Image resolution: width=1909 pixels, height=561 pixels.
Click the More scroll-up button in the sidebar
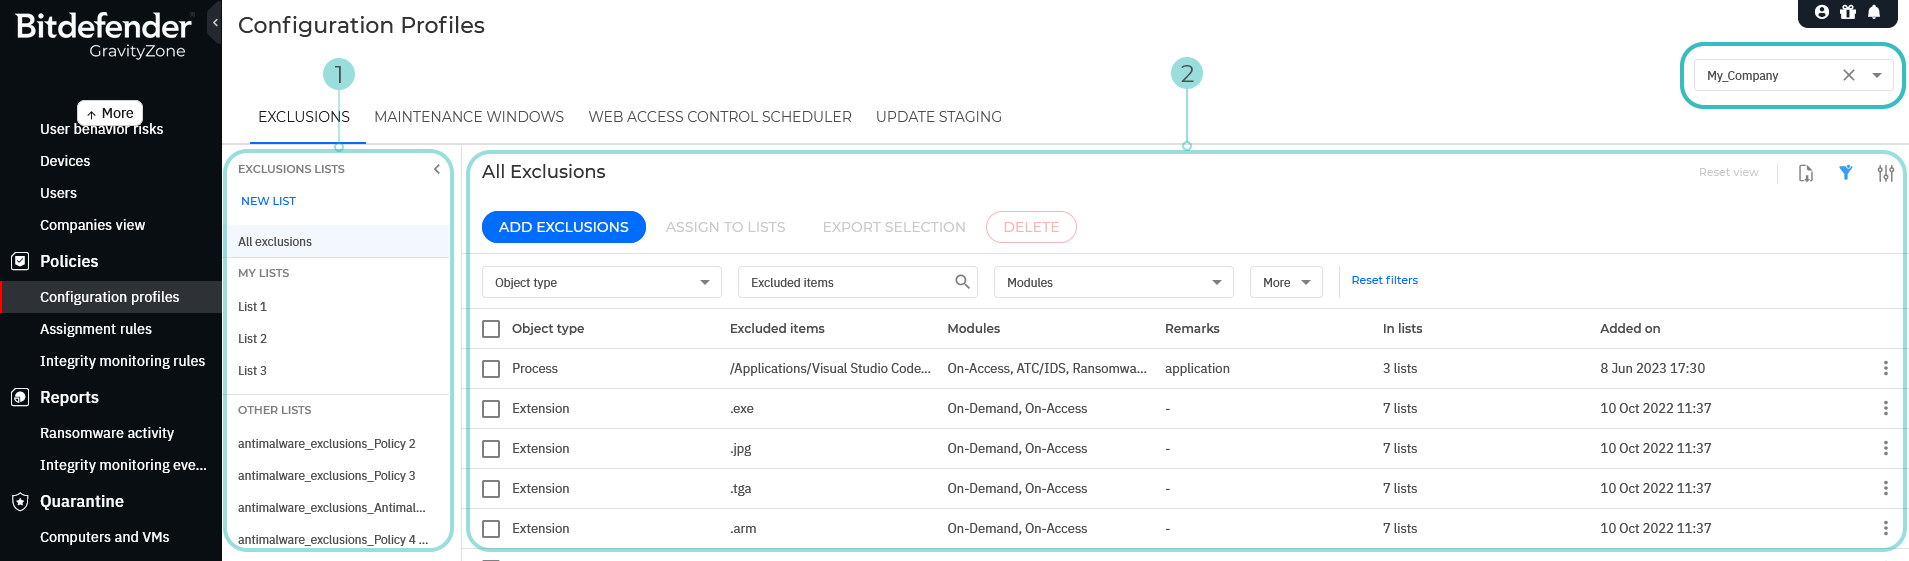click(x=110, y=113)
